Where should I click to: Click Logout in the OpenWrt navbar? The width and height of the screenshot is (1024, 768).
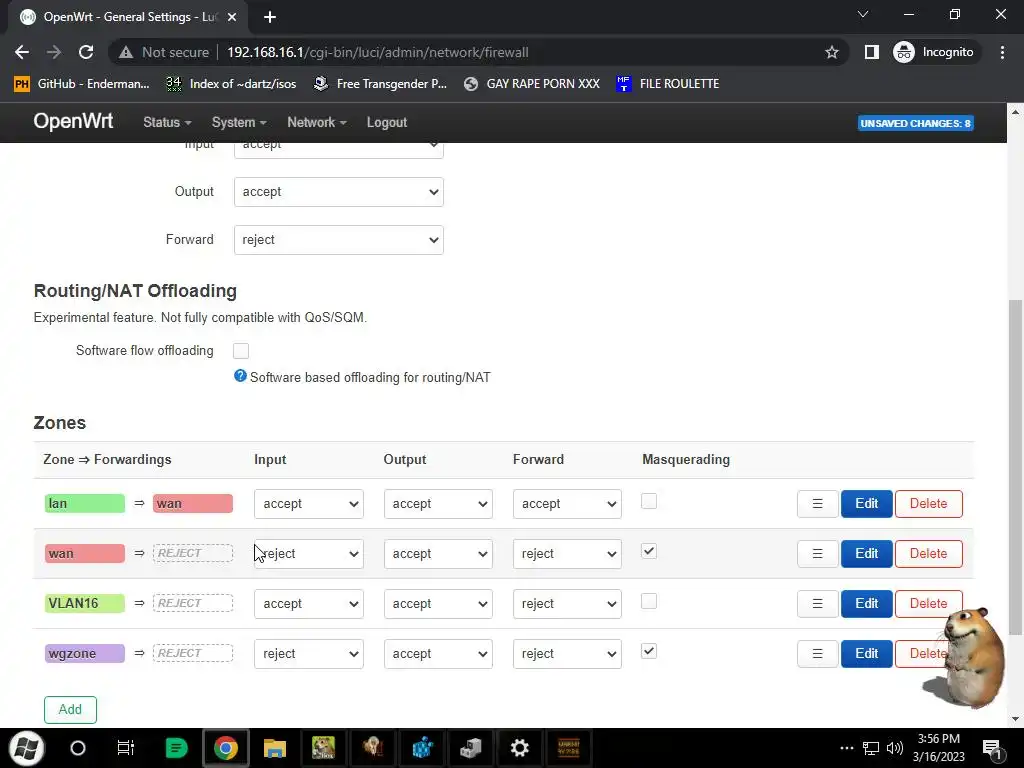click(387, 122)
